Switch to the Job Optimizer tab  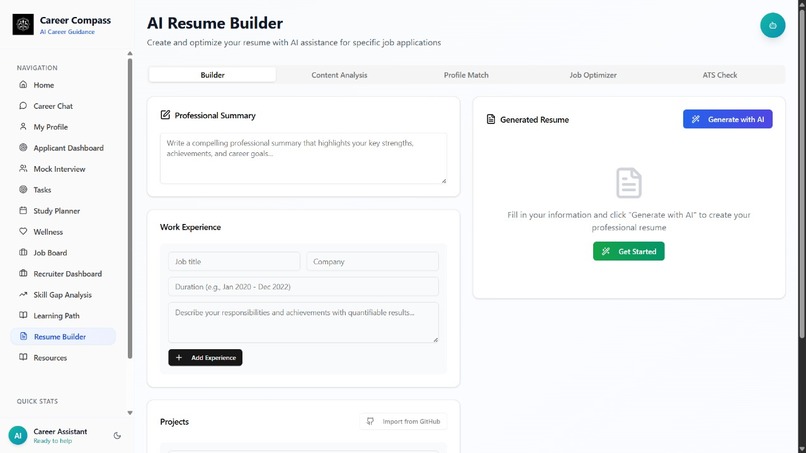pyautogui.click(x=593, y=75)
